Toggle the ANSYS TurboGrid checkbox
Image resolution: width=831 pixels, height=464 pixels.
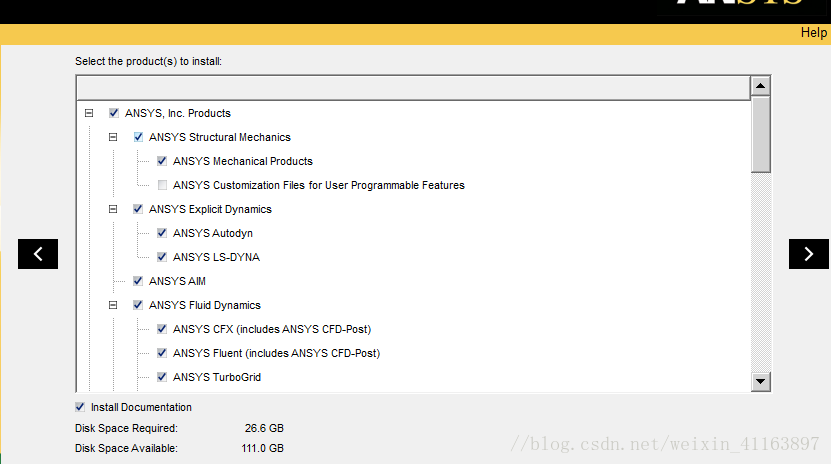tap(162, 377)
